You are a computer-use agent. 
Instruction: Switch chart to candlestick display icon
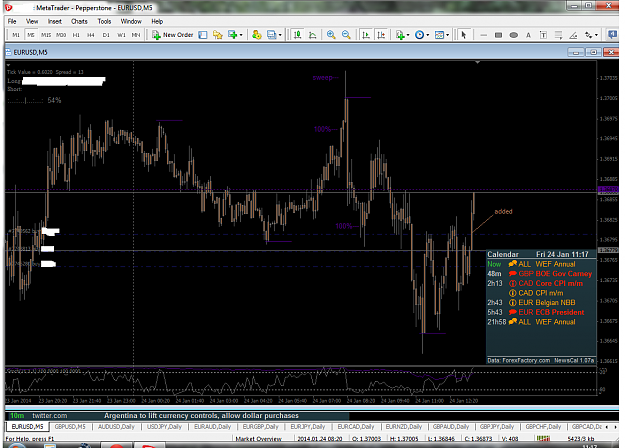[x=297, y=35]
